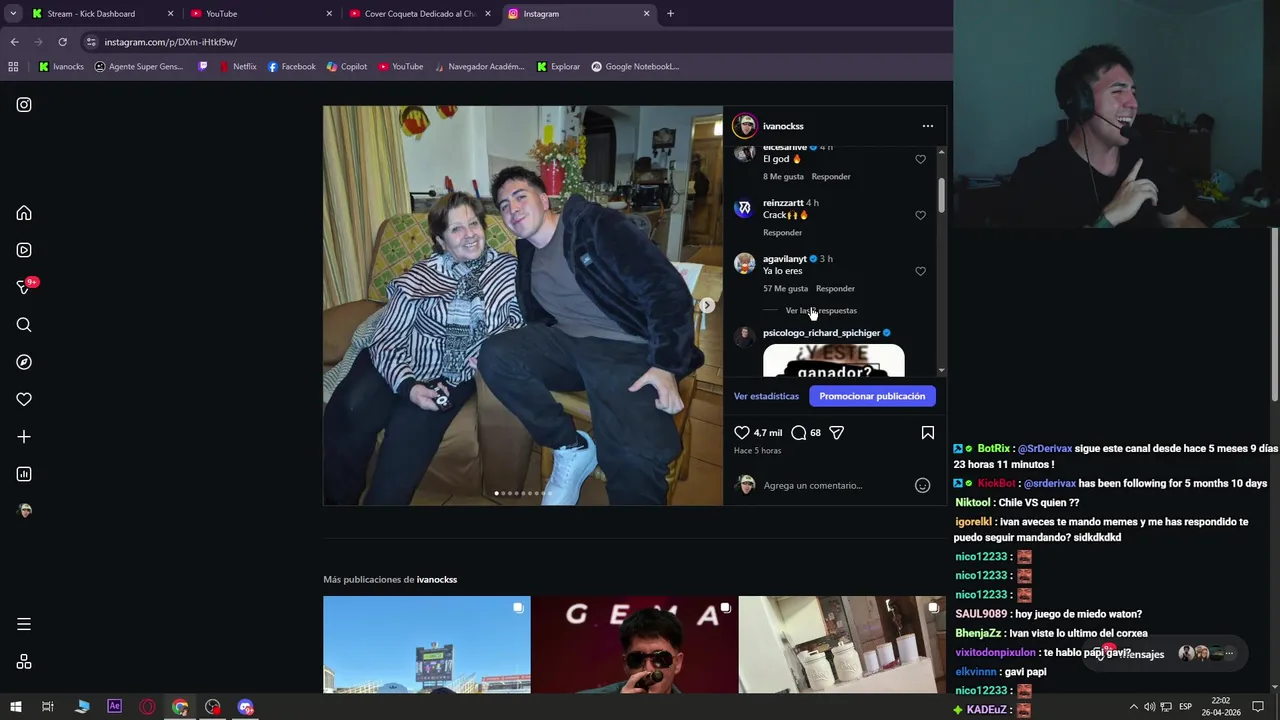Like reinzzartt's 'Crack' comment
The width and height of the screenshot is (1280, 720).
point(921,215)
